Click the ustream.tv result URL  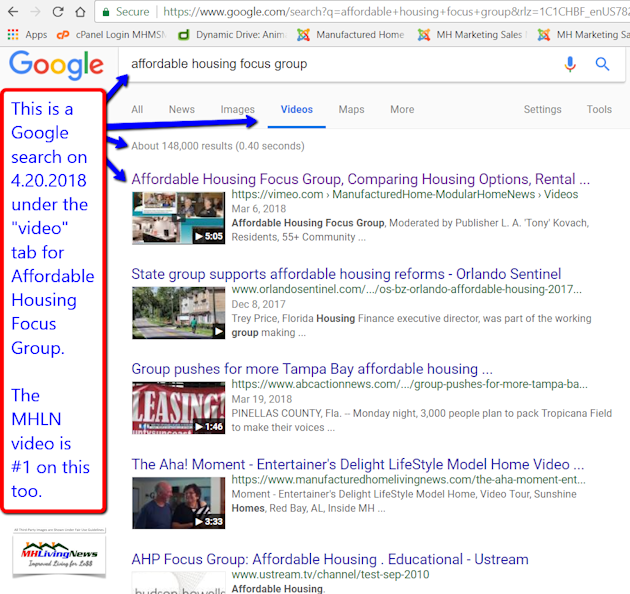pos(330,574)
